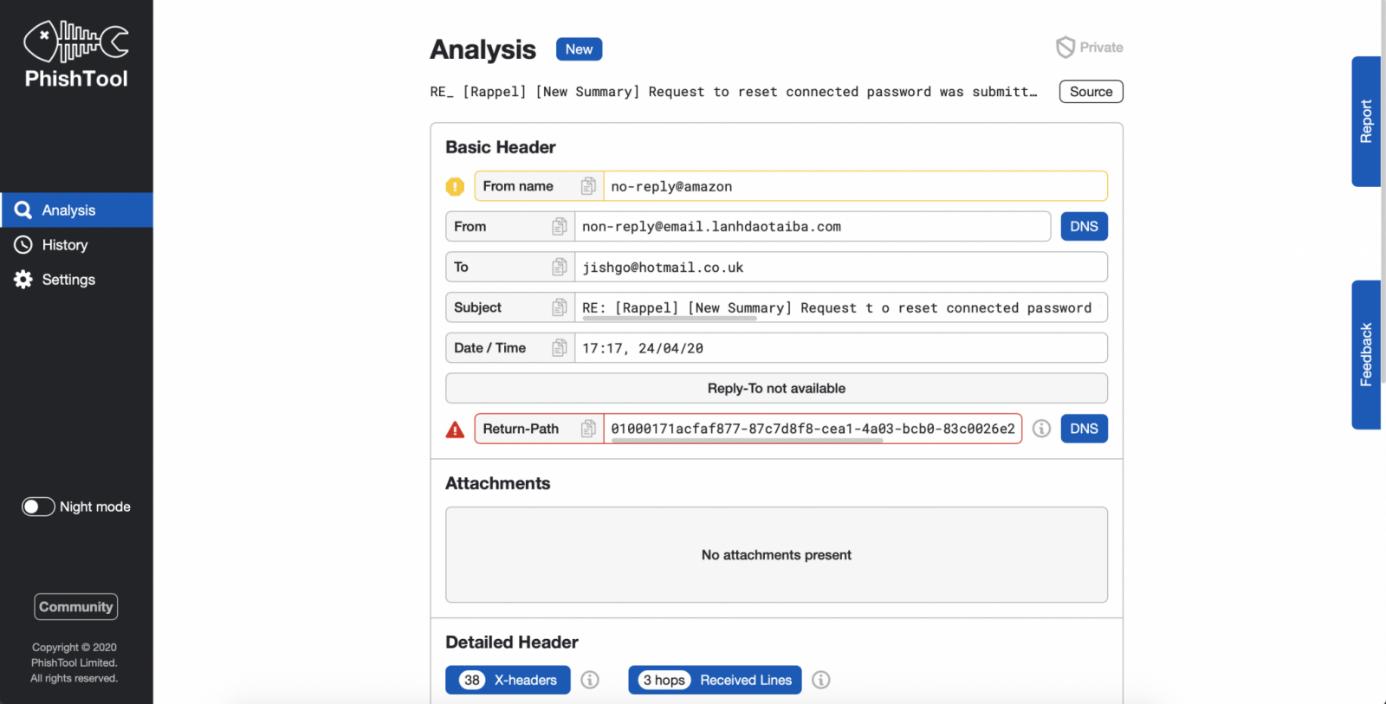This screenshot has height=704, width=1386.
Task: Click DNS button on From row
Action: pos(1084,227)
